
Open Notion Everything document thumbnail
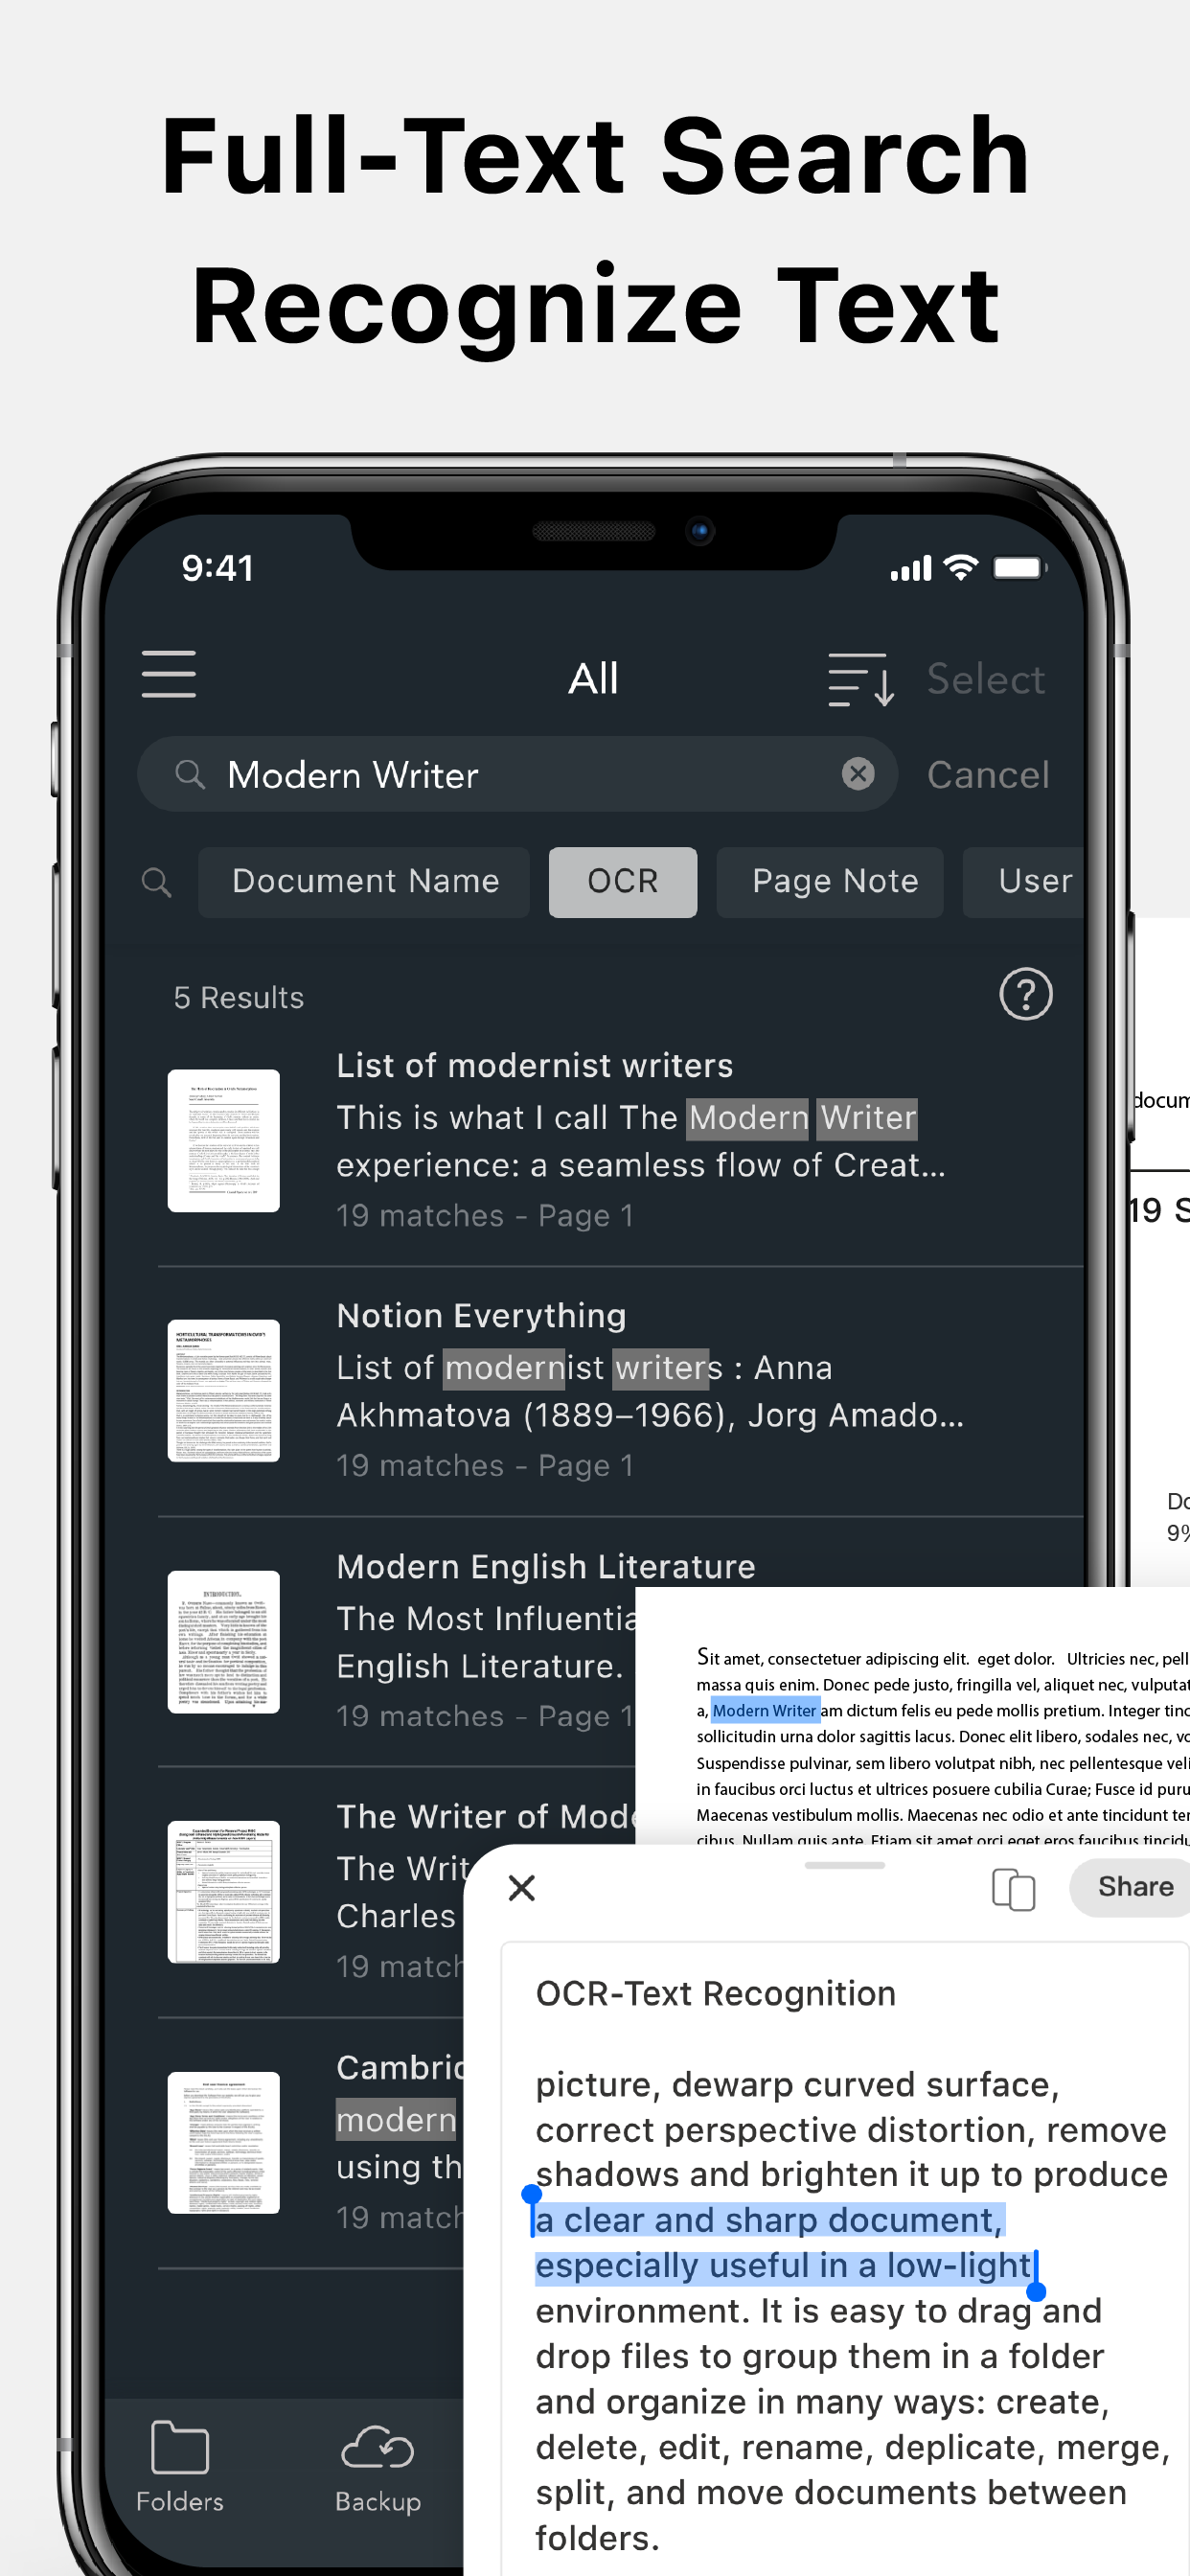(x=224, y=1390)
